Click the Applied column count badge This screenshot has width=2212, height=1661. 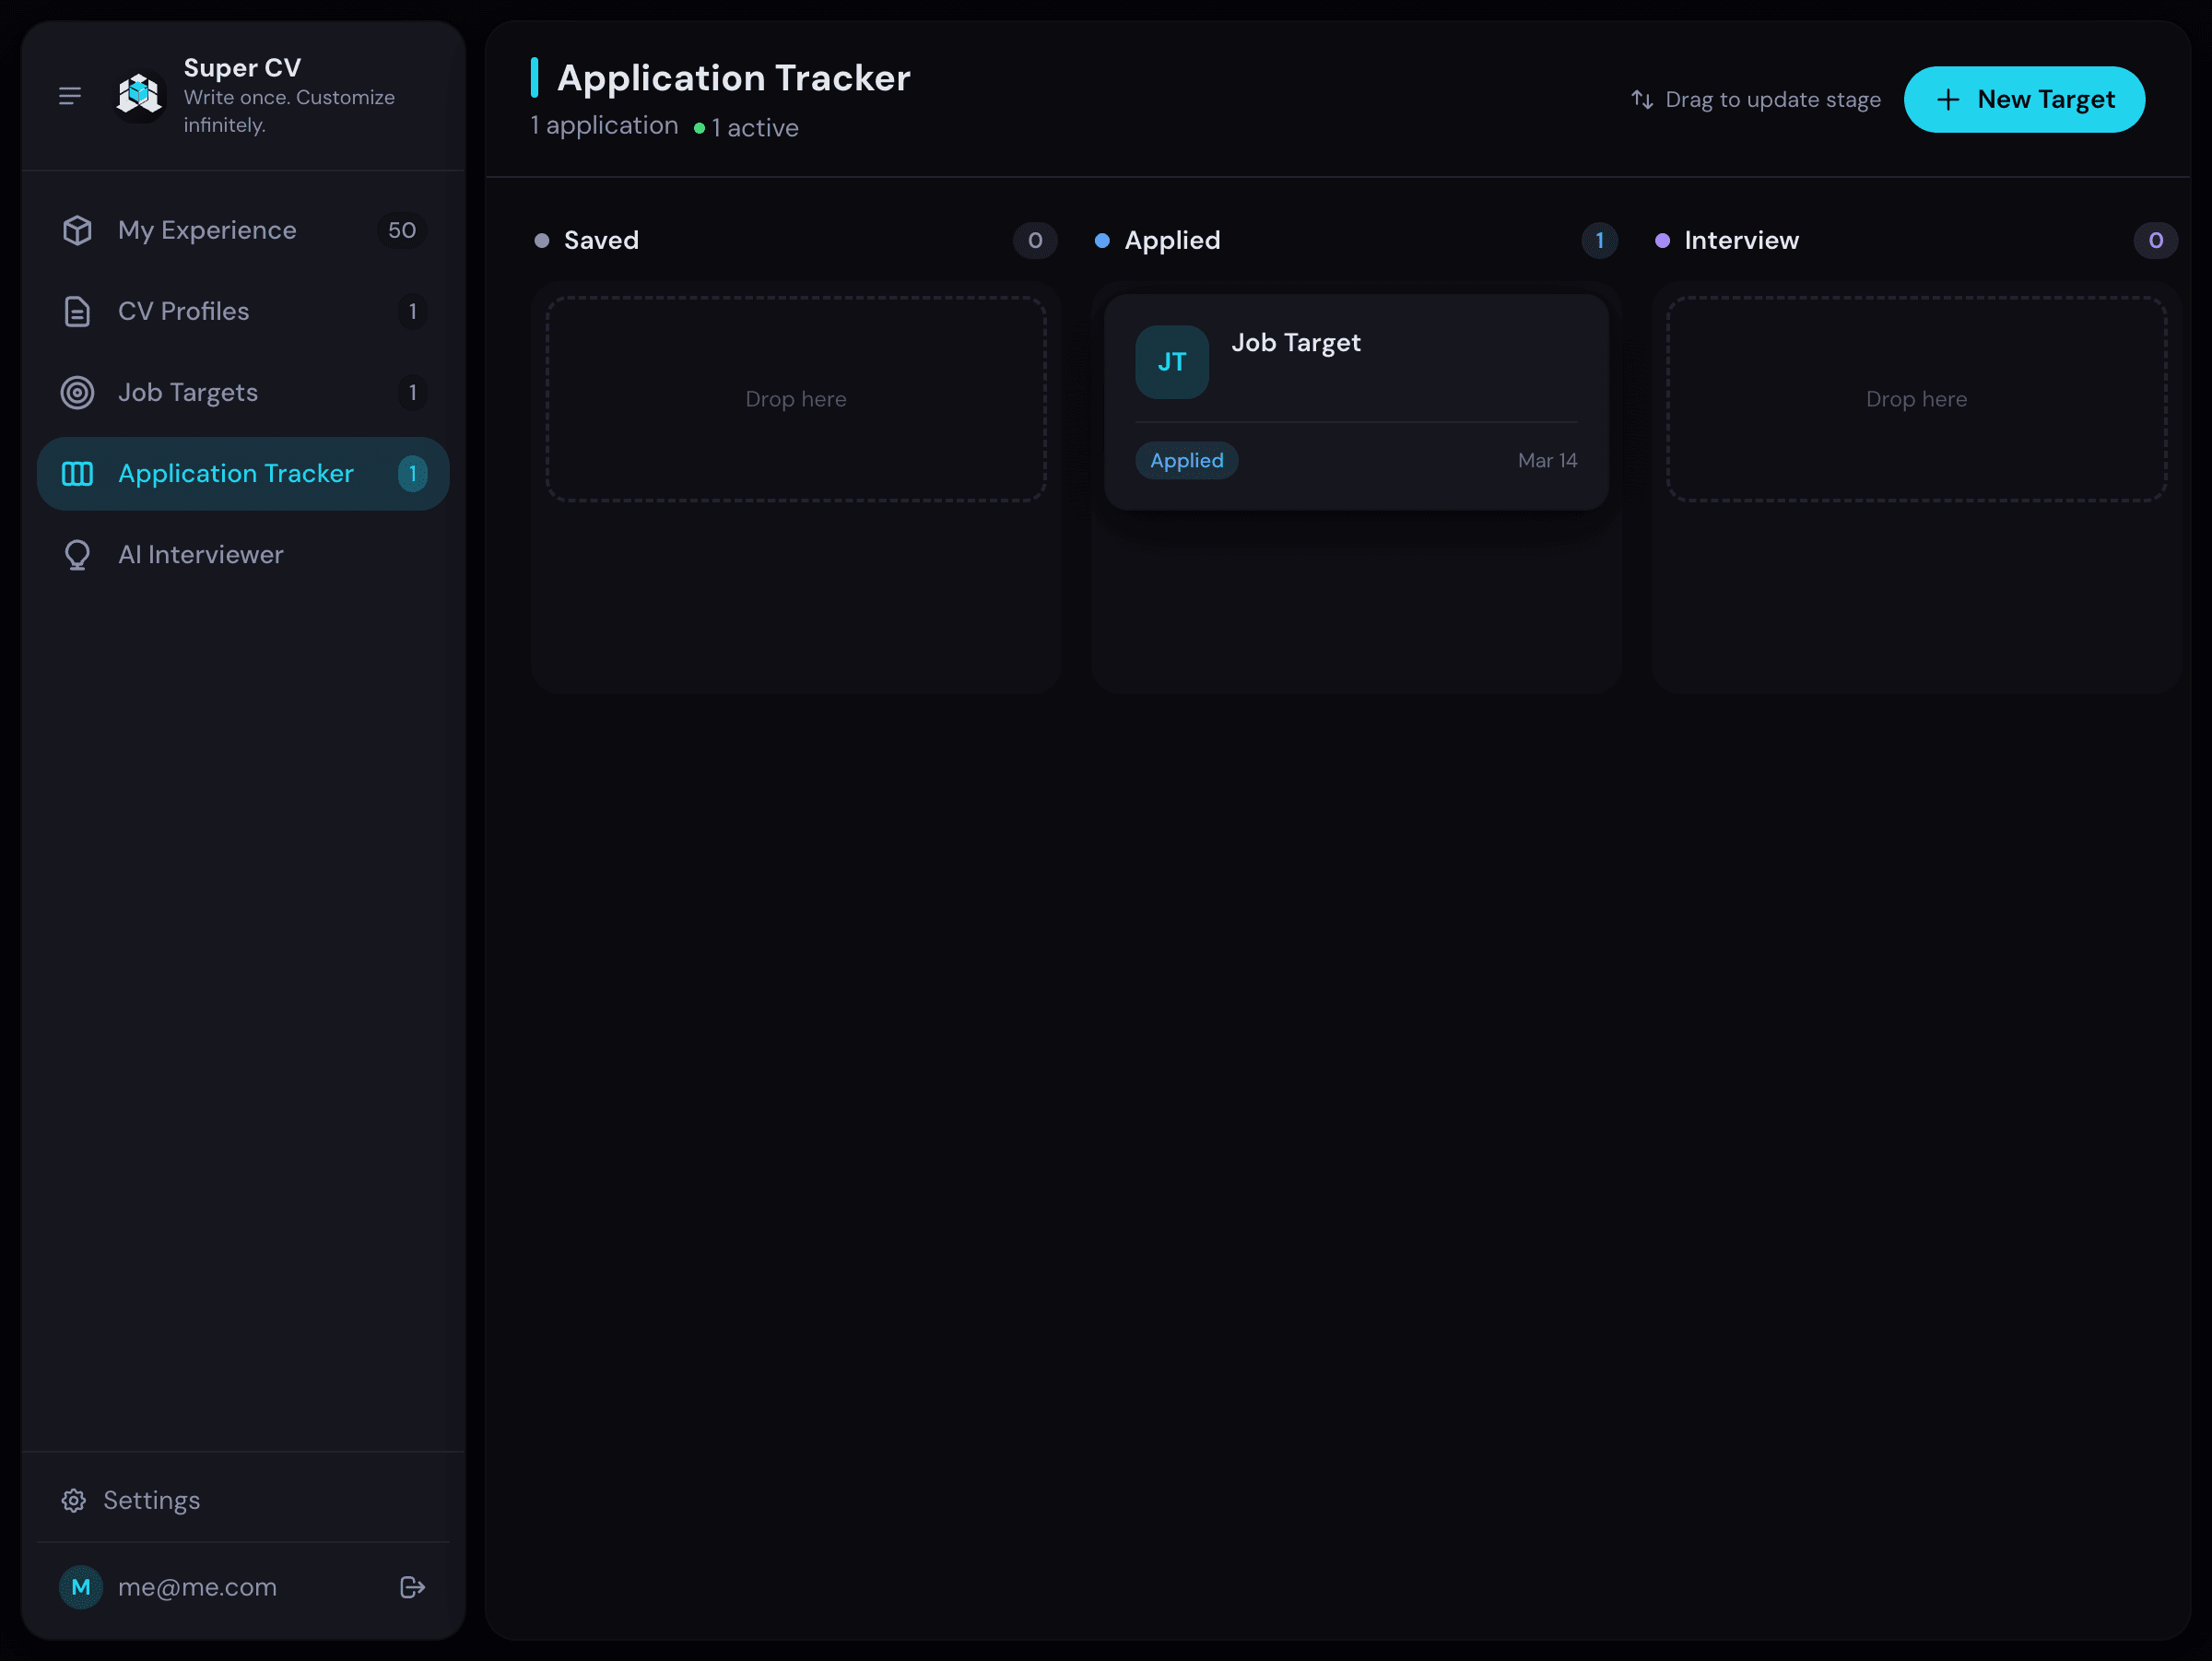tap(1599, 240)
